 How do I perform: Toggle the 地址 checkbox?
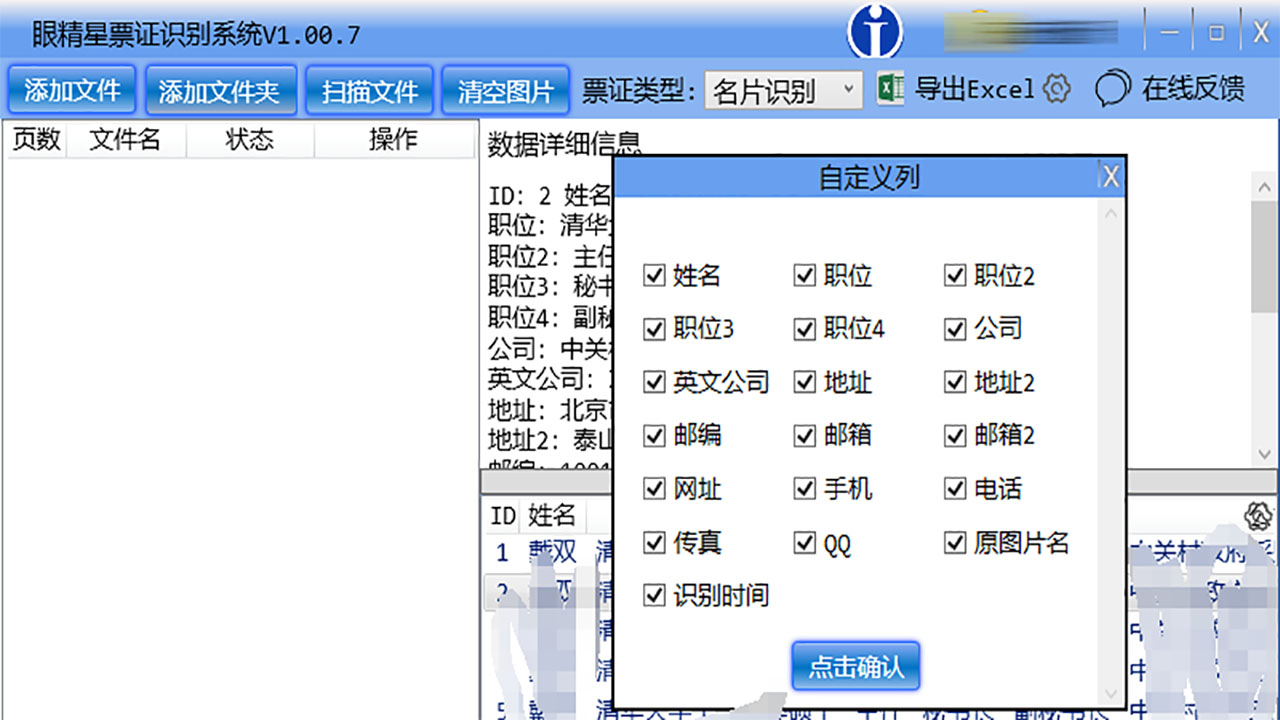pyautogui.click(x=805, y=382)
